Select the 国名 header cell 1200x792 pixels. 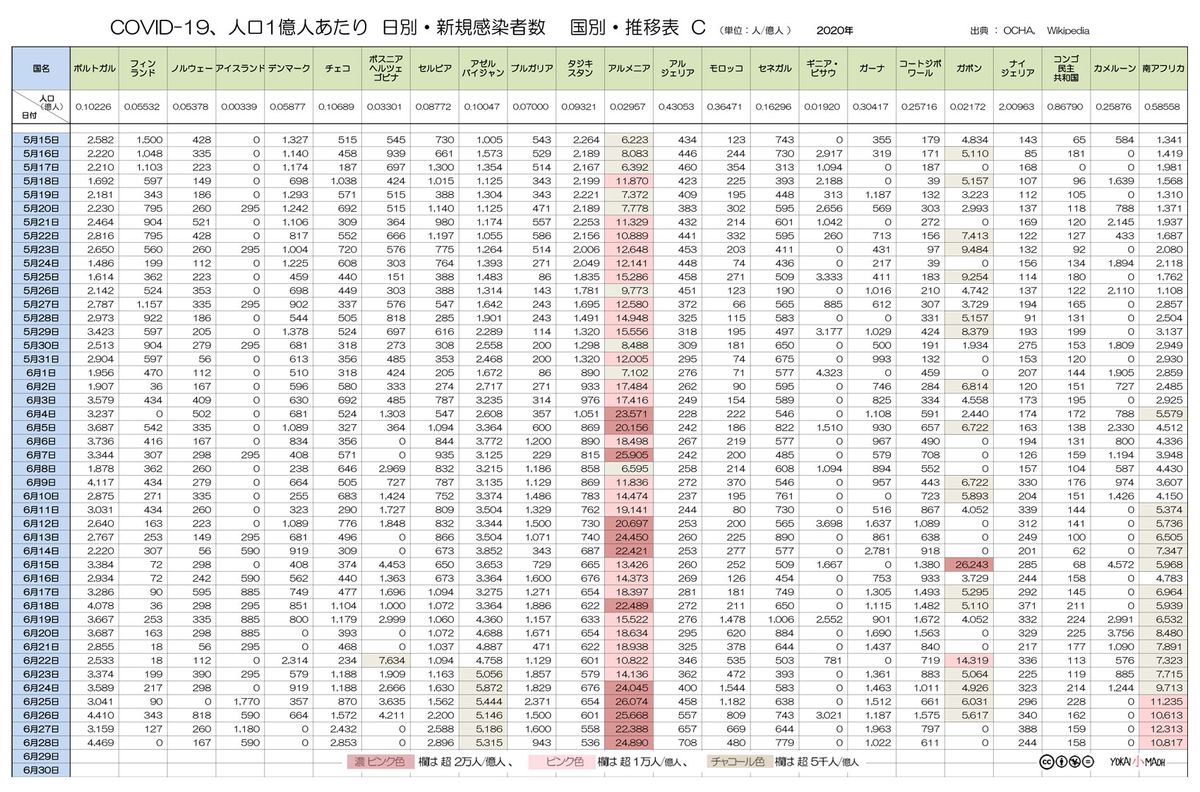pos(42,67)
